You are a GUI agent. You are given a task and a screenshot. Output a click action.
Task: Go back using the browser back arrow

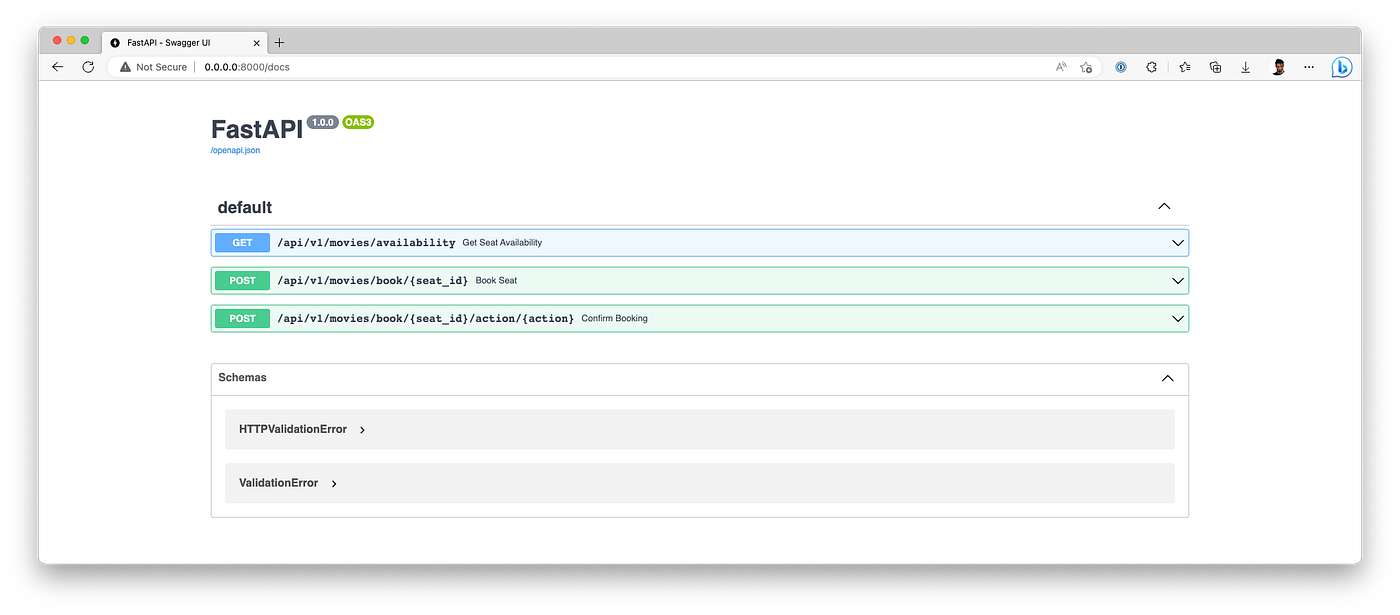[x=57, y=67]
